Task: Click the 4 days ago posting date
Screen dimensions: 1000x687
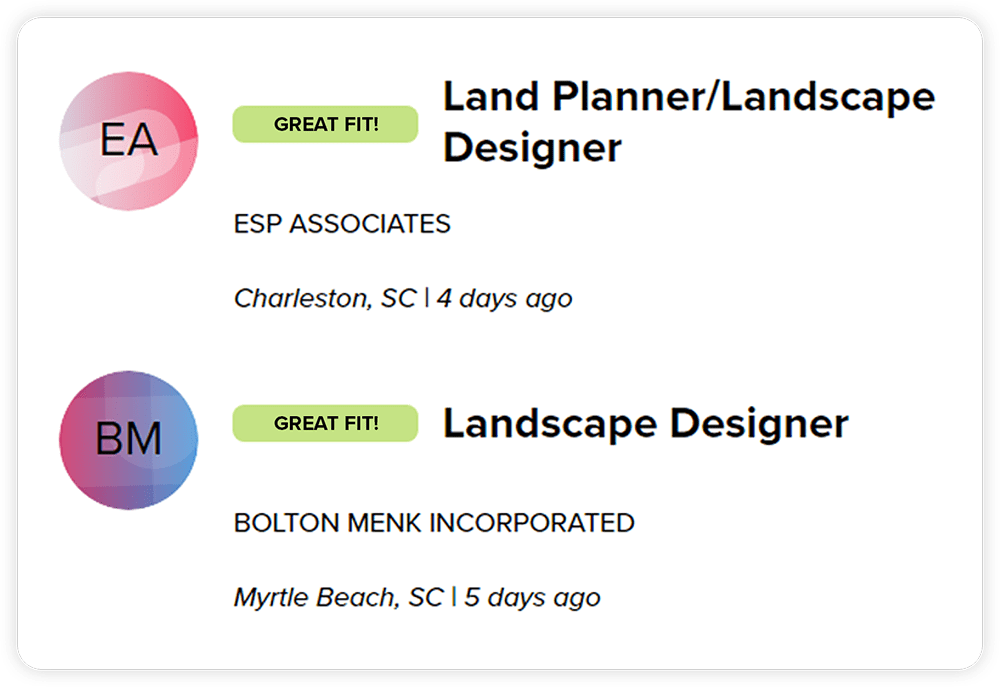Action: click(504, 299)
